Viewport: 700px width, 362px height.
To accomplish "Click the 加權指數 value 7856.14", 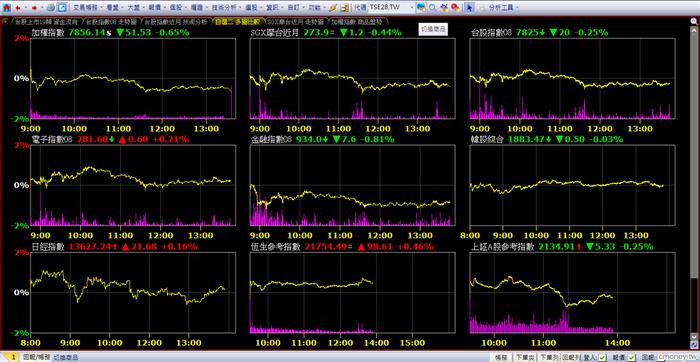I will 87,32.
